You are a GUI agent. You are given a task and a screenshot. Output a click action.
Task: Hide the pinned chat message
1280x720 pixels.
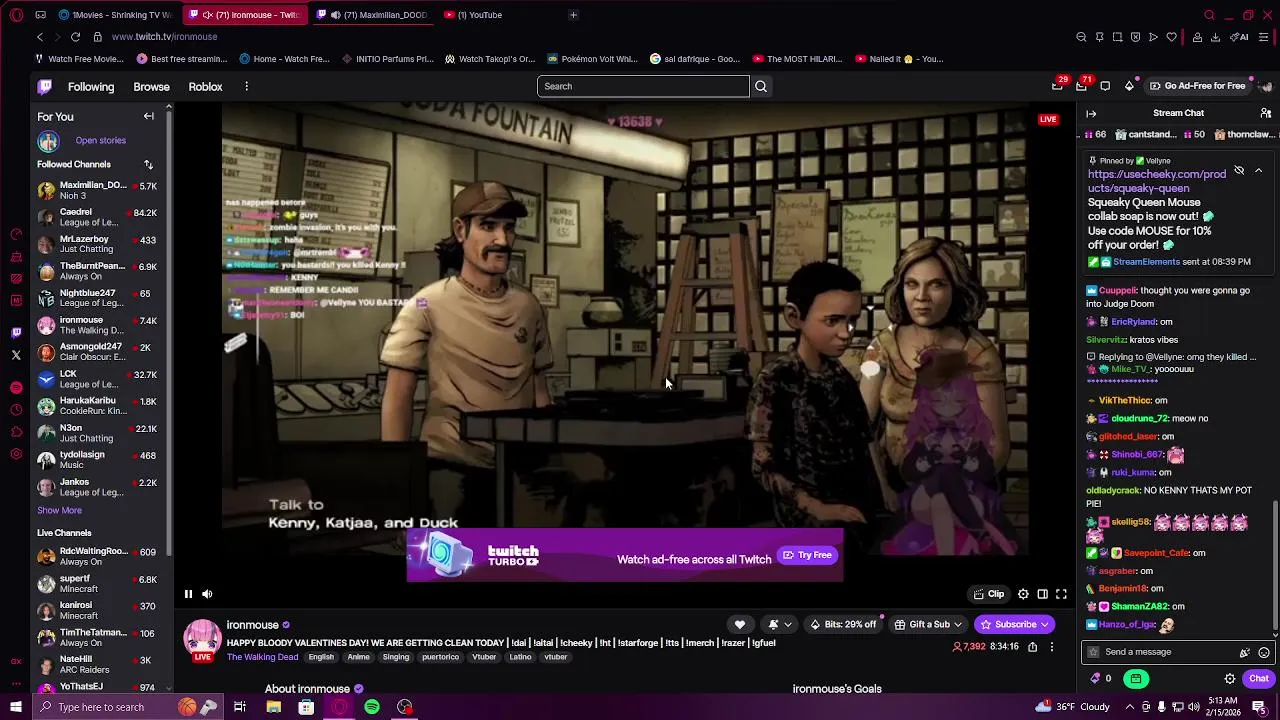(x=1239, y=171)
